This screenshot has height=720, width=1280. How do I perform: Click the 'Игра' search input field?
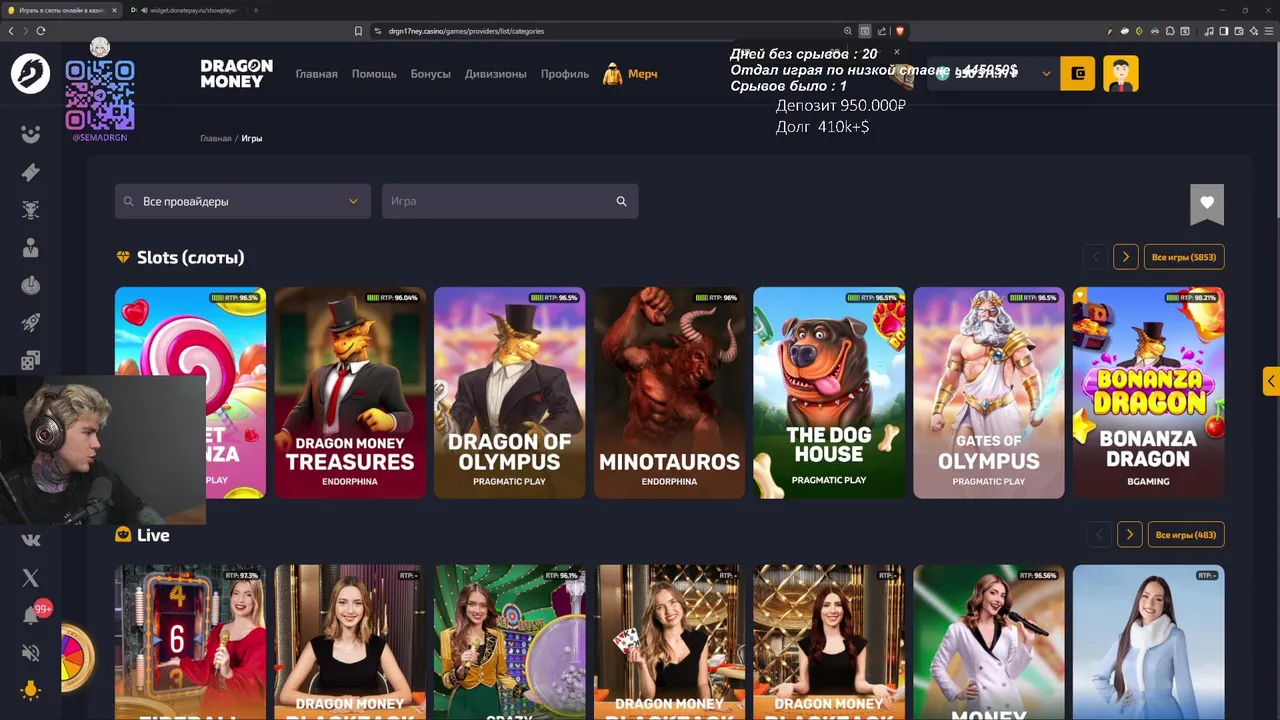(x=510, y=201)
